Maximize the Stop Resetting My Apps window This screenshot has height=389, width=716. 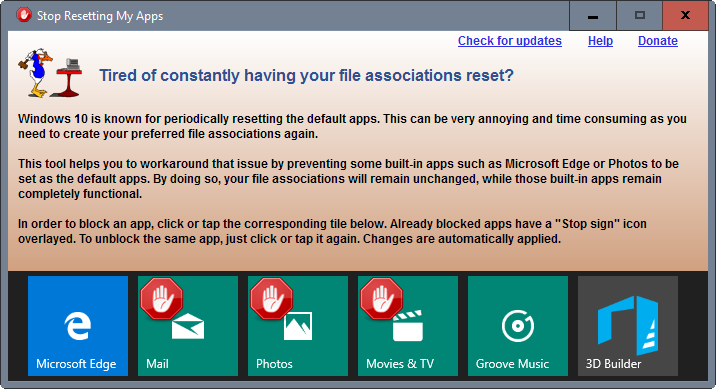(x=640, y=16)
